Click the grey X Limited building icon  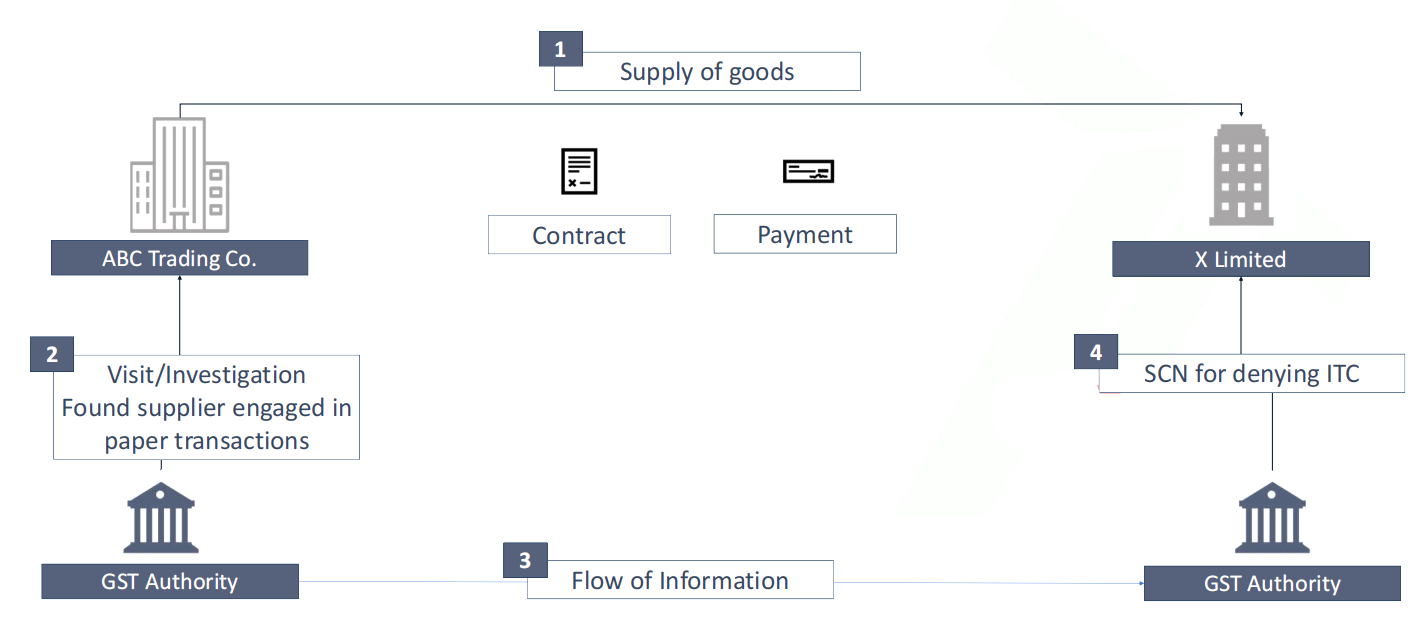[1241, 176]
